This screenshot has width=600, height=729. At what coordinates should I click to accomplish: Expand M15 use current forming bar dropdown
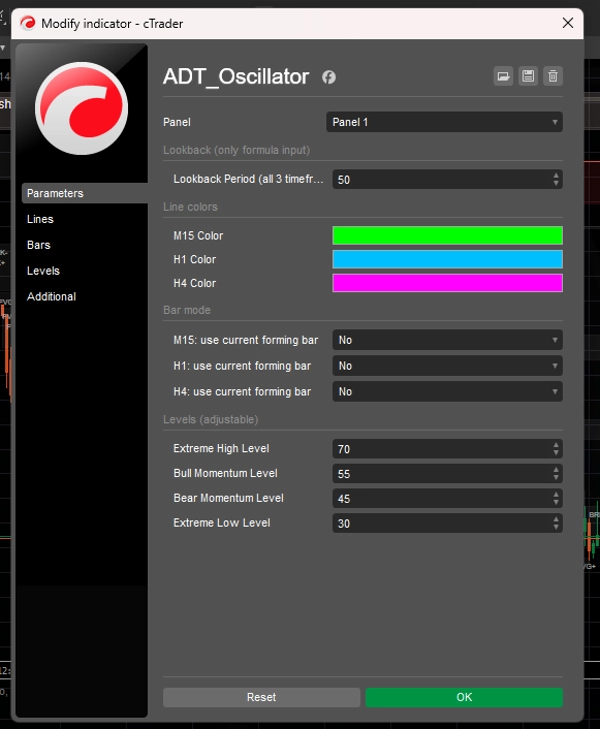448,340
